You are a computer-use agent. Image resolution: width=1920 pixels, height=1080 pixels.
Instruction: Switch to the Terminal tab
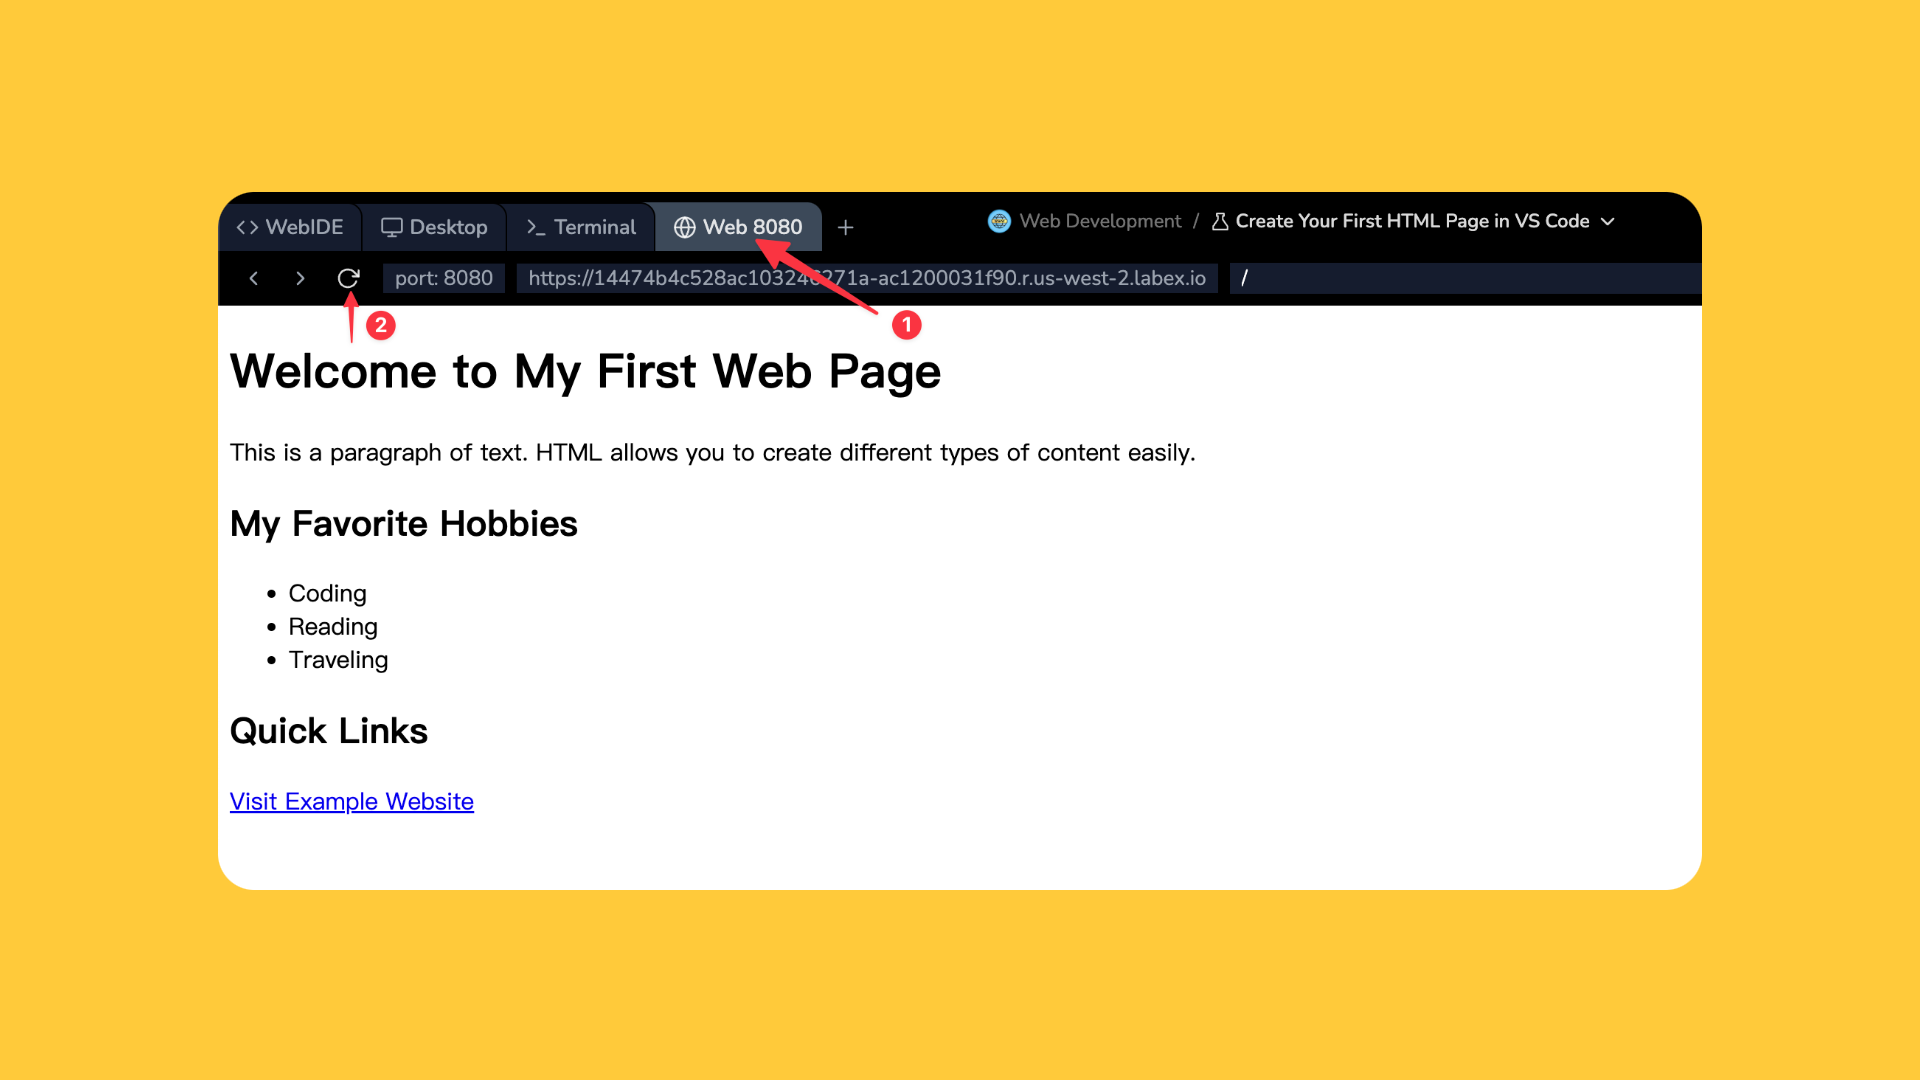tap(581, 228)
